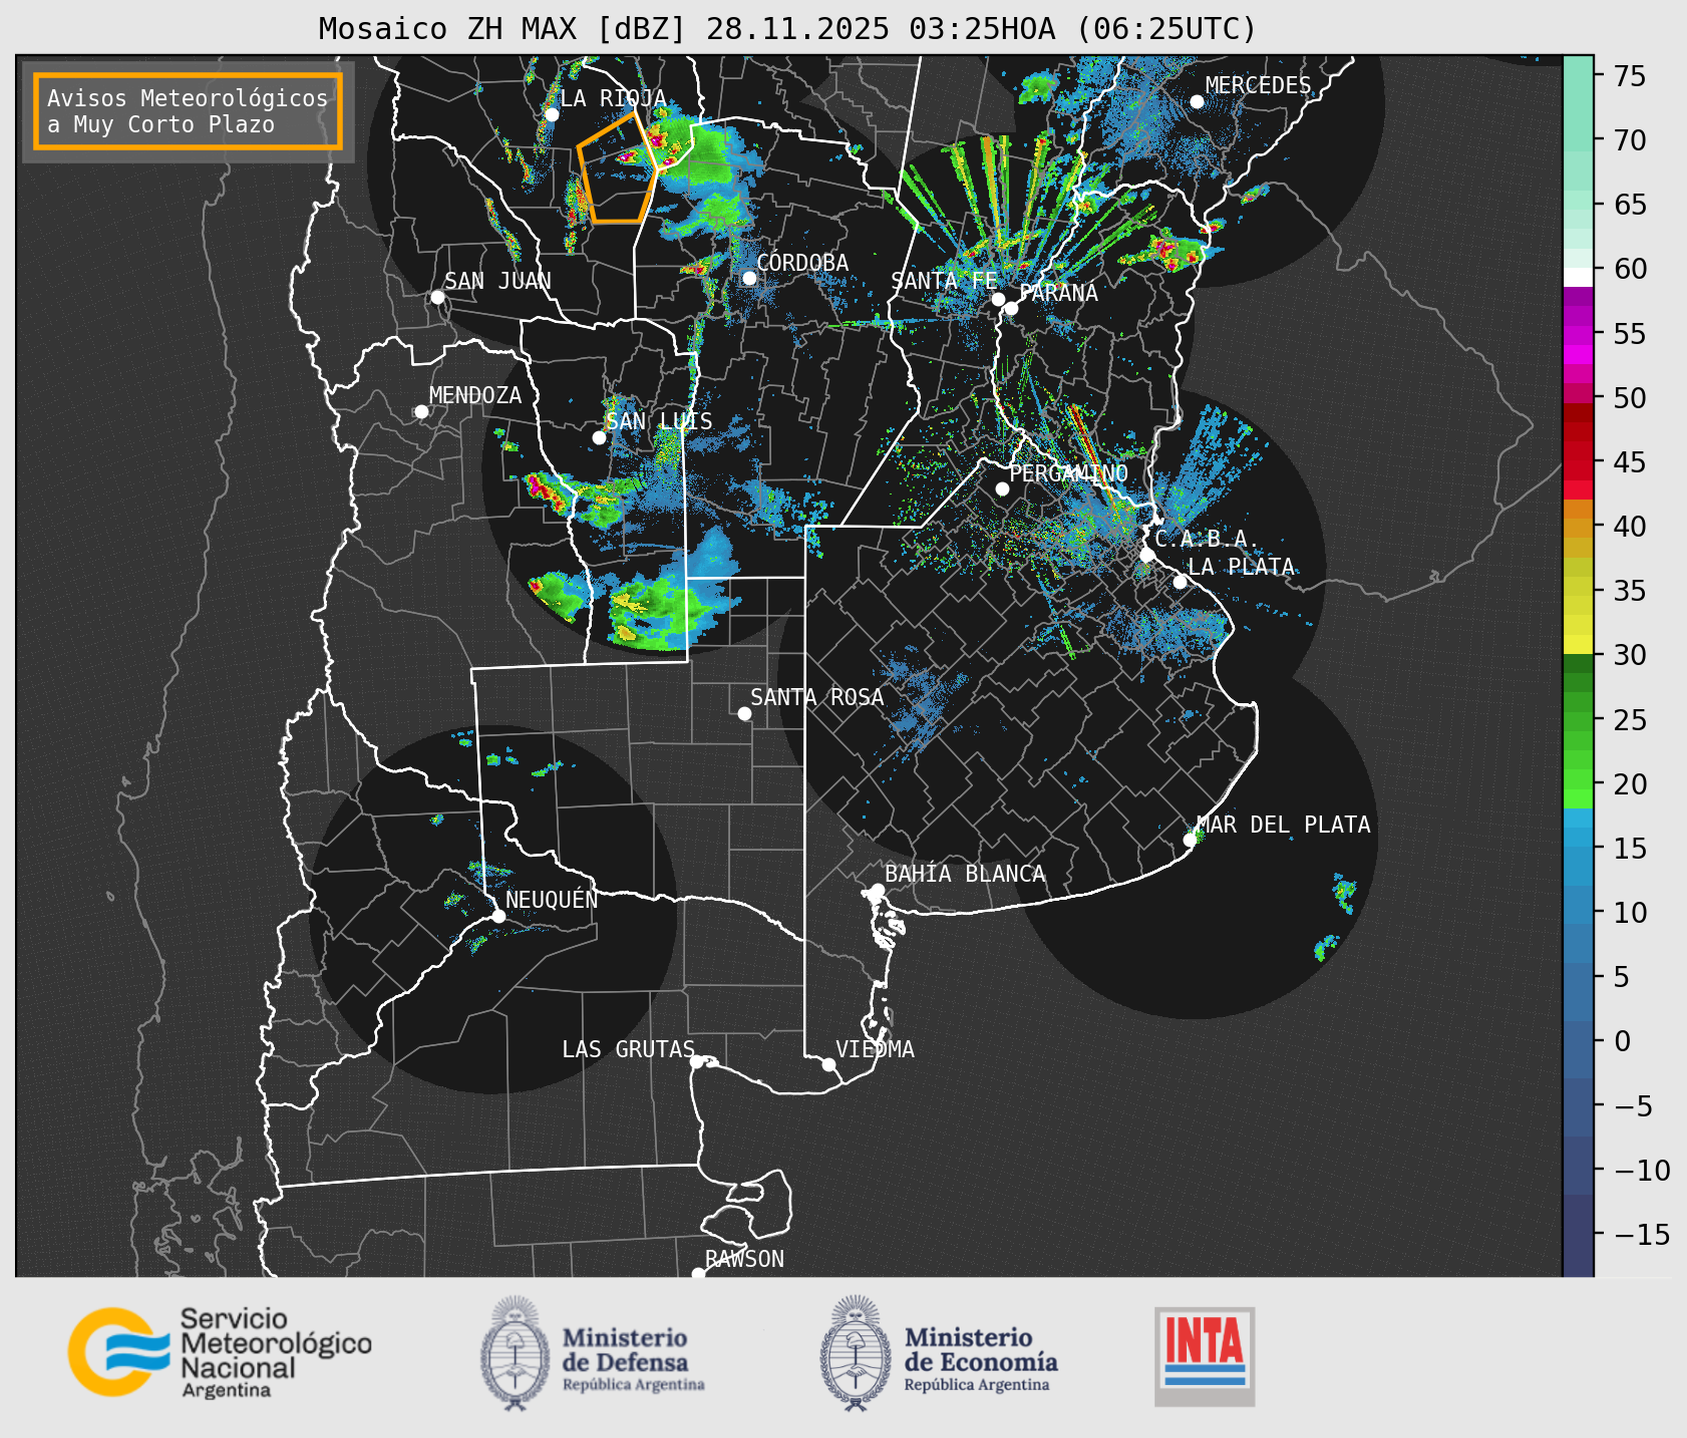Click the Ministerio de Economía emblem
Image resolution: width=1687 pixels, height=1438 pixels.
(x=856, y=1353)
